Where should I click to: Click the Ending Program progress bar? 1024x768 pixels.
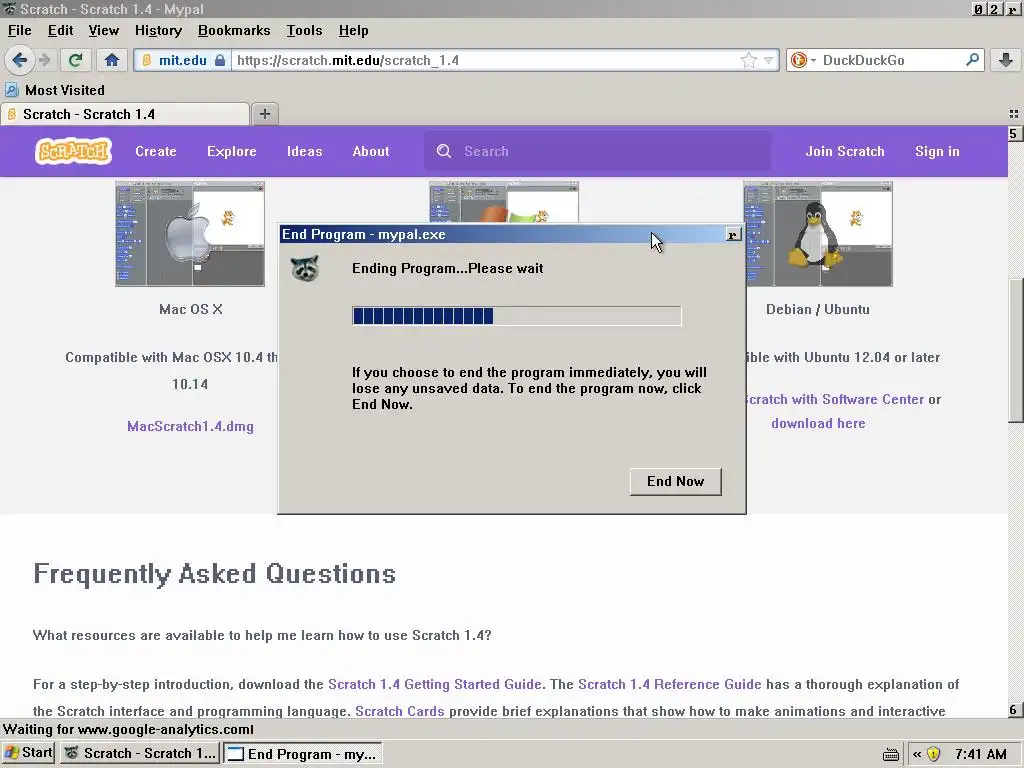[x=517, y=316]
